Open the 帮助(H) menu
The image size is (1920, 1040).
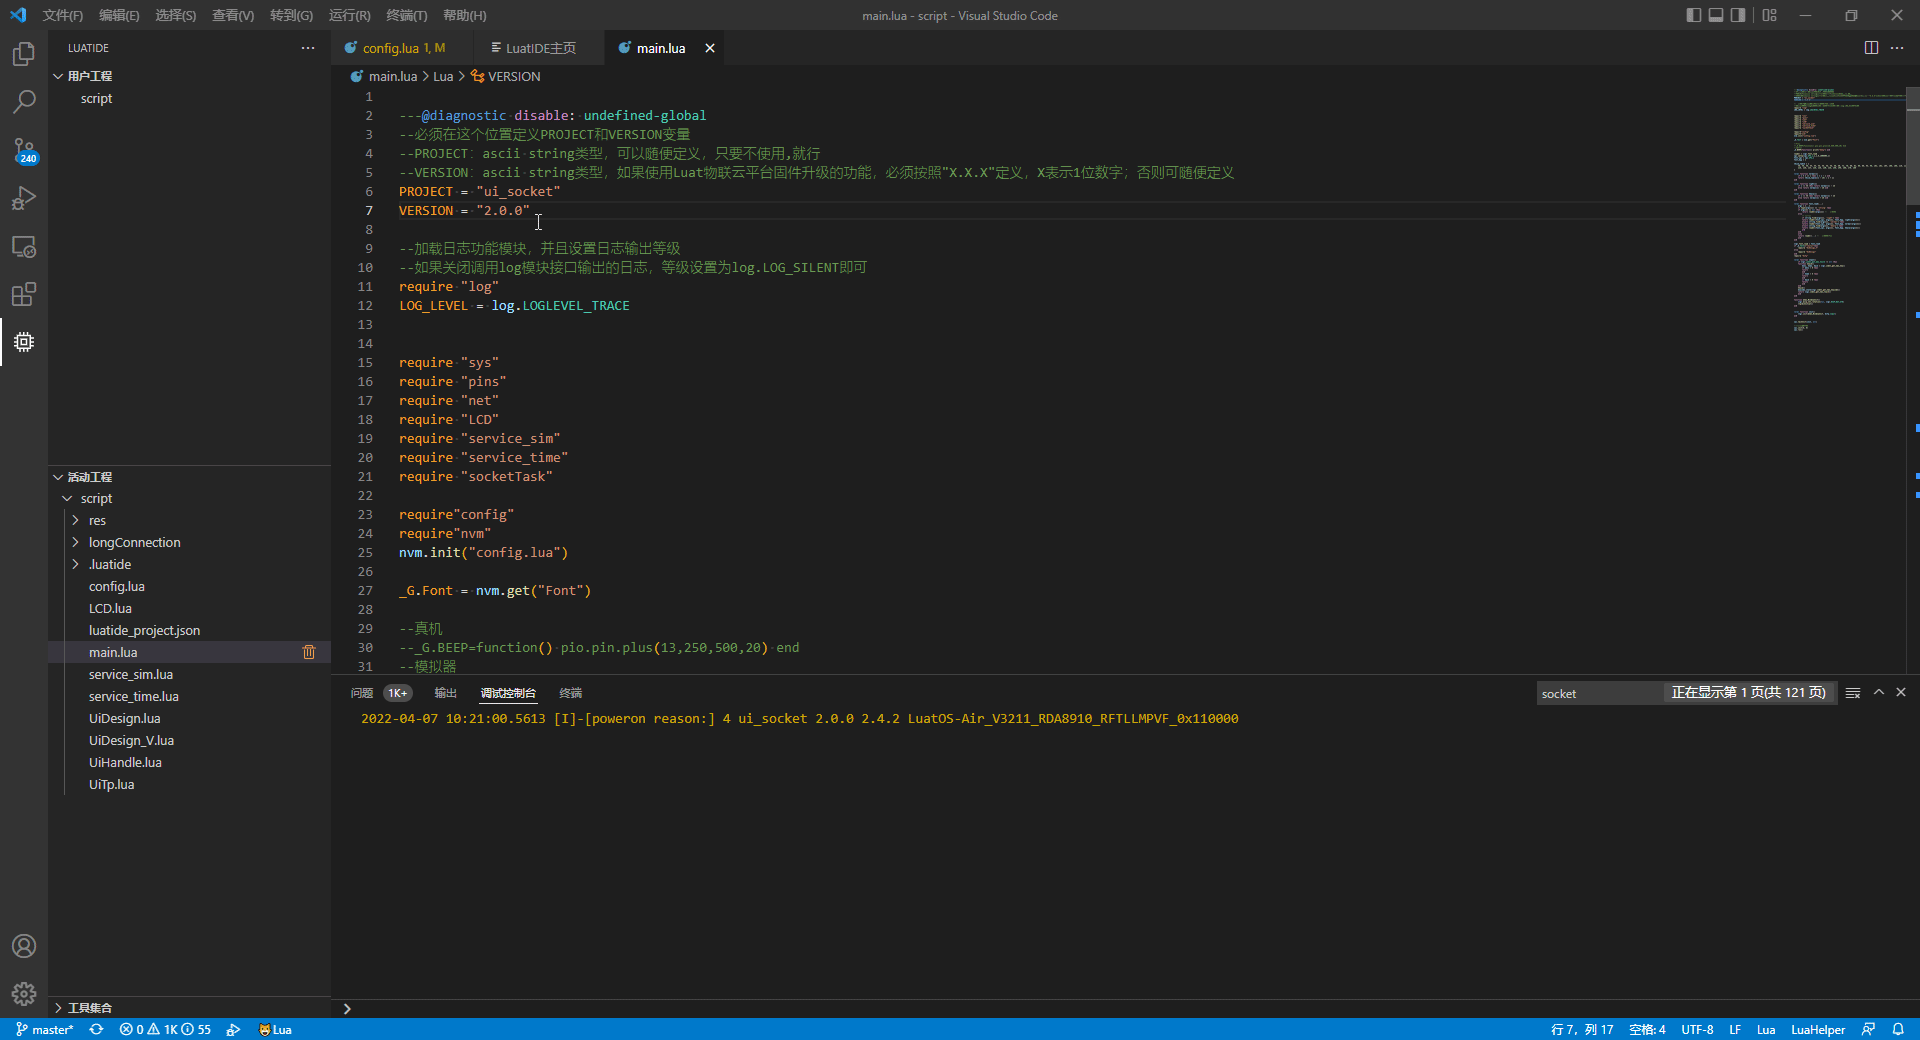[465, 15]
